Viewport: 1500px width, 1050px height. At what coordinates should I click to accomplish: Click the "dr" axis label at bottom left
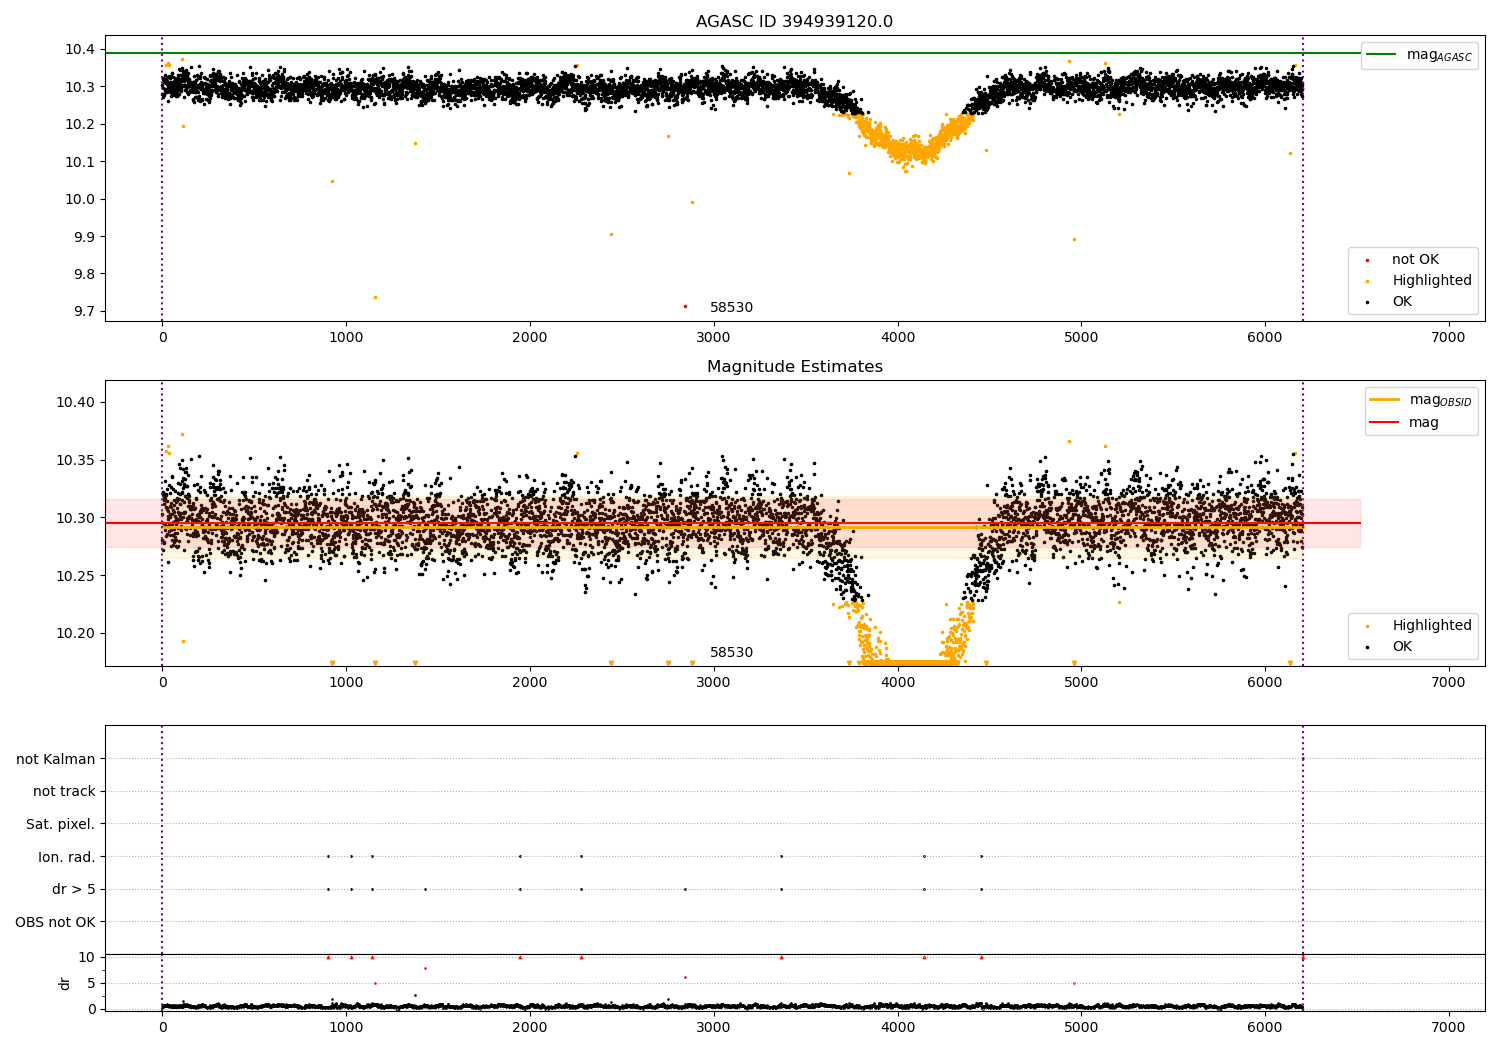pyautogui.click(x=65, y=983)
